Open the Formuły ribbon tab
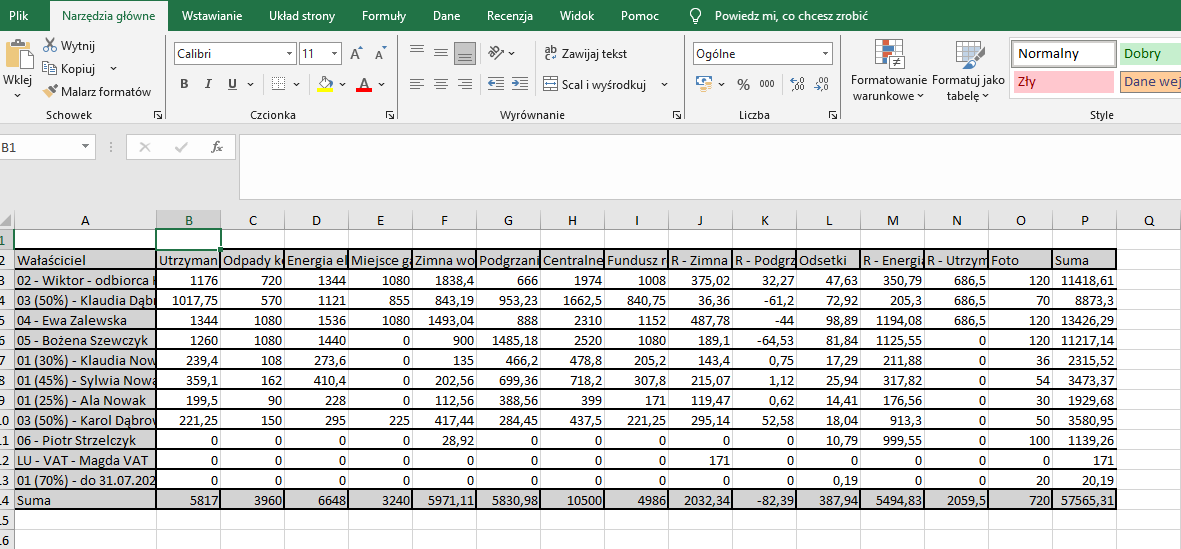 click(384, 17)
